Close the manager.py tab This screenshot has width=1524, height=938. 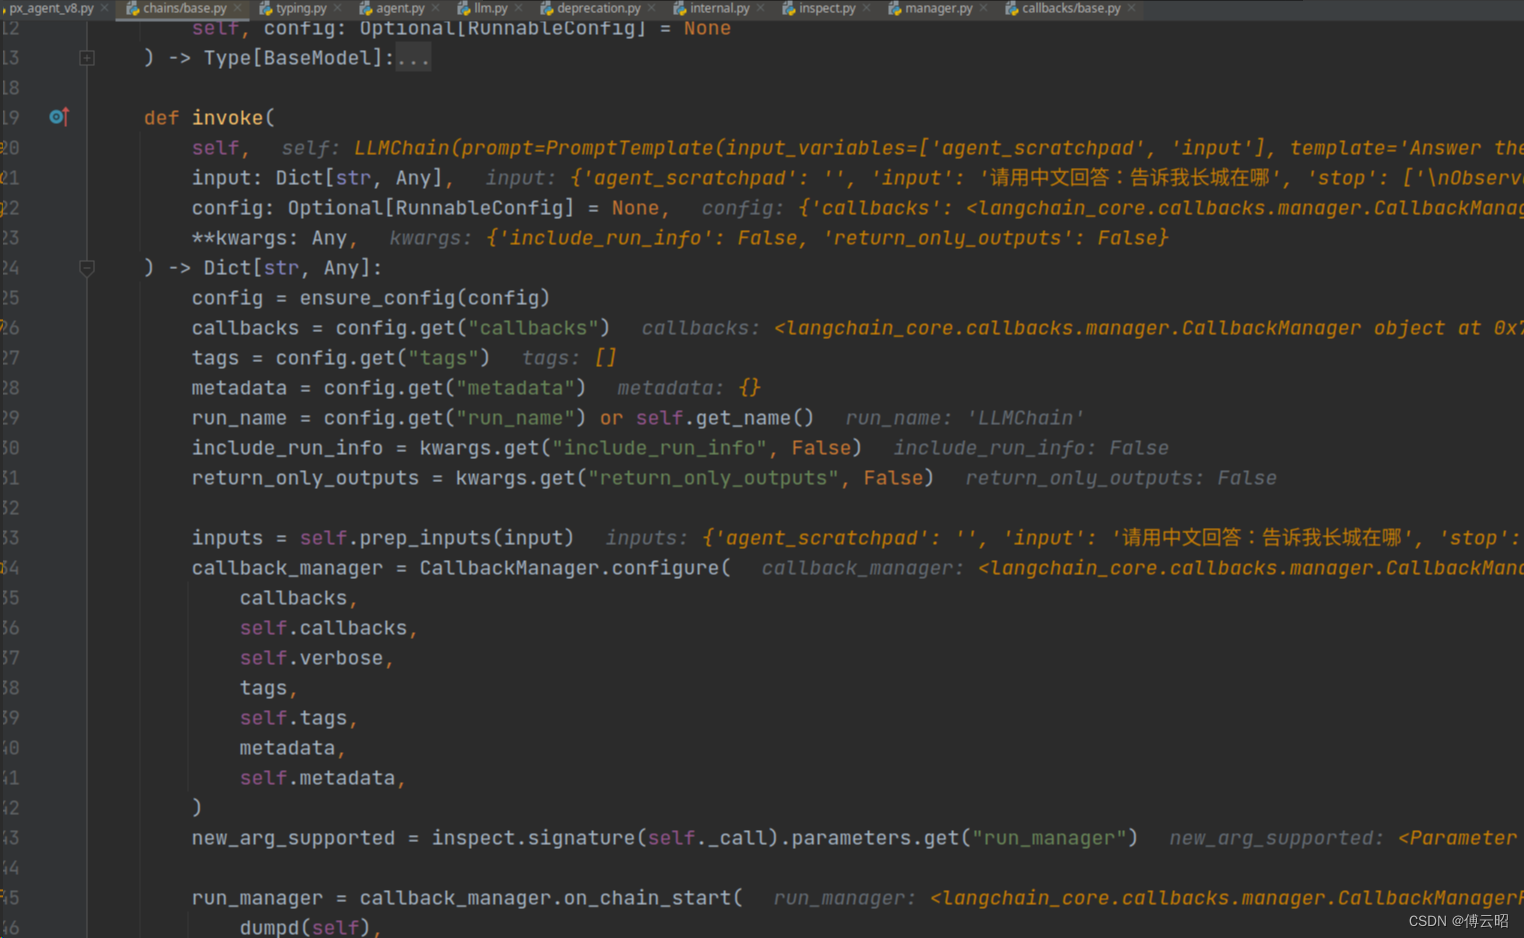983,8
